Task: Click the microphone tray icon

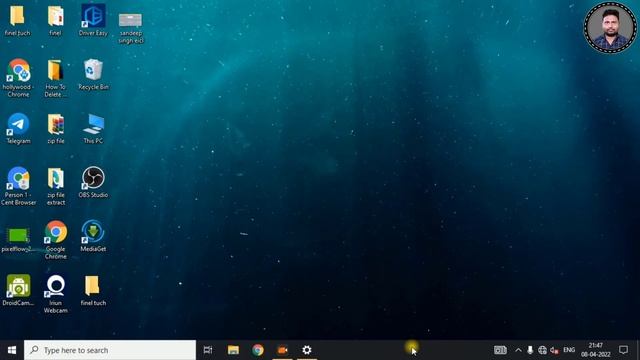Action: tap(530, 350)
